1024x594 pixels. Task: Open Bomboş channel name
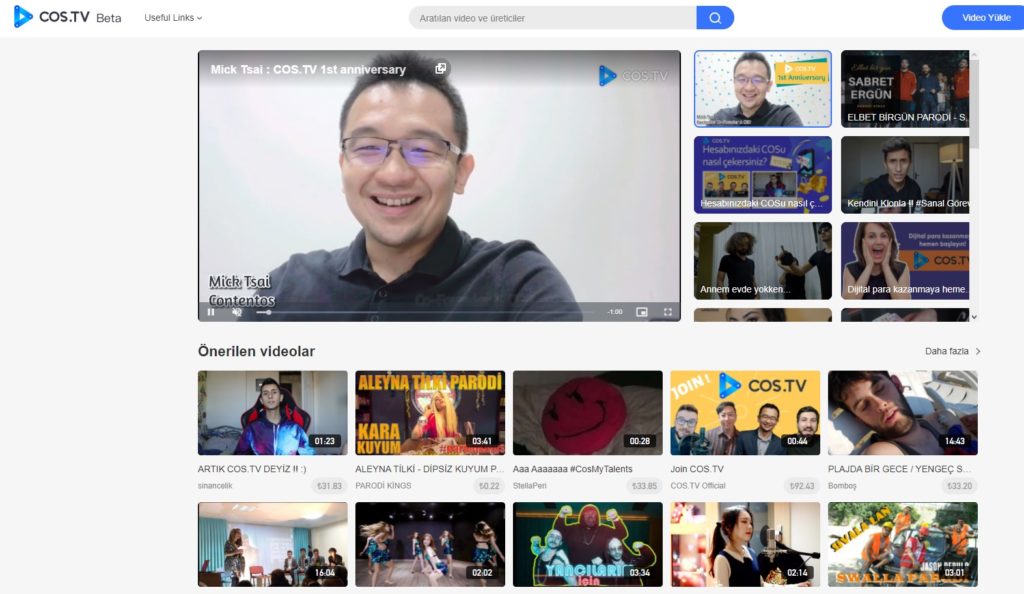842,486
